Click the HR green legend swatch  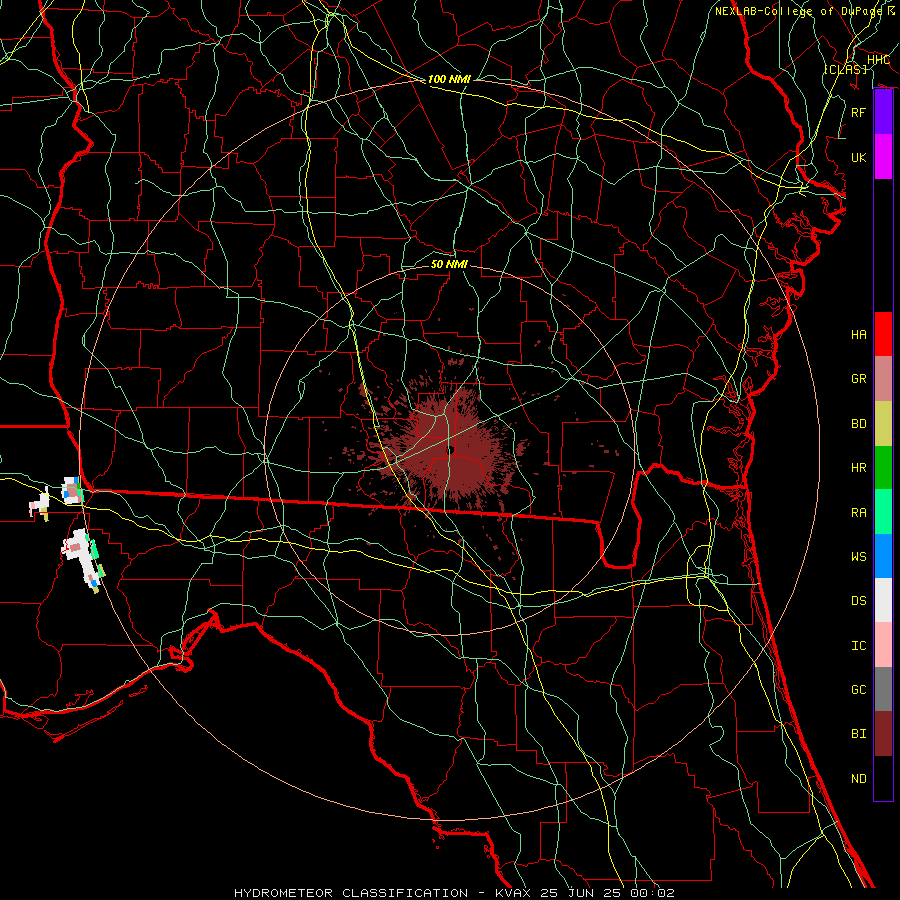883,467
